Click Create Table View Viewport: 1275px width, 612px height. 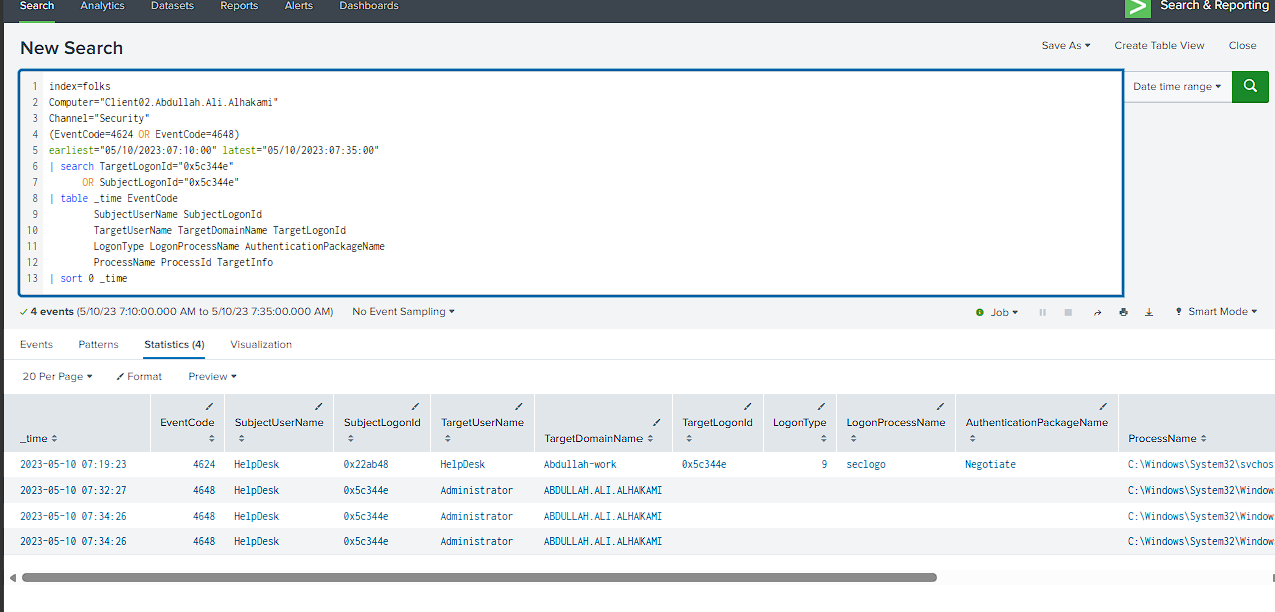coord(1159,46)
